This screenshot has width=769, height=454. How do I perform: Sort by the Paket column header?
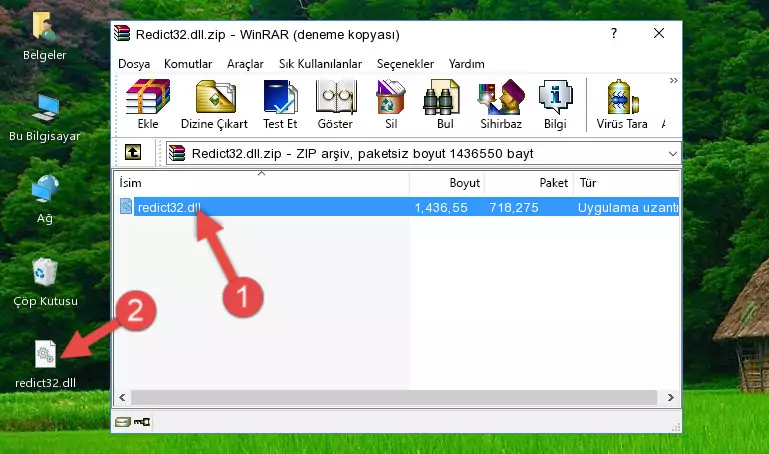[529, 183]
